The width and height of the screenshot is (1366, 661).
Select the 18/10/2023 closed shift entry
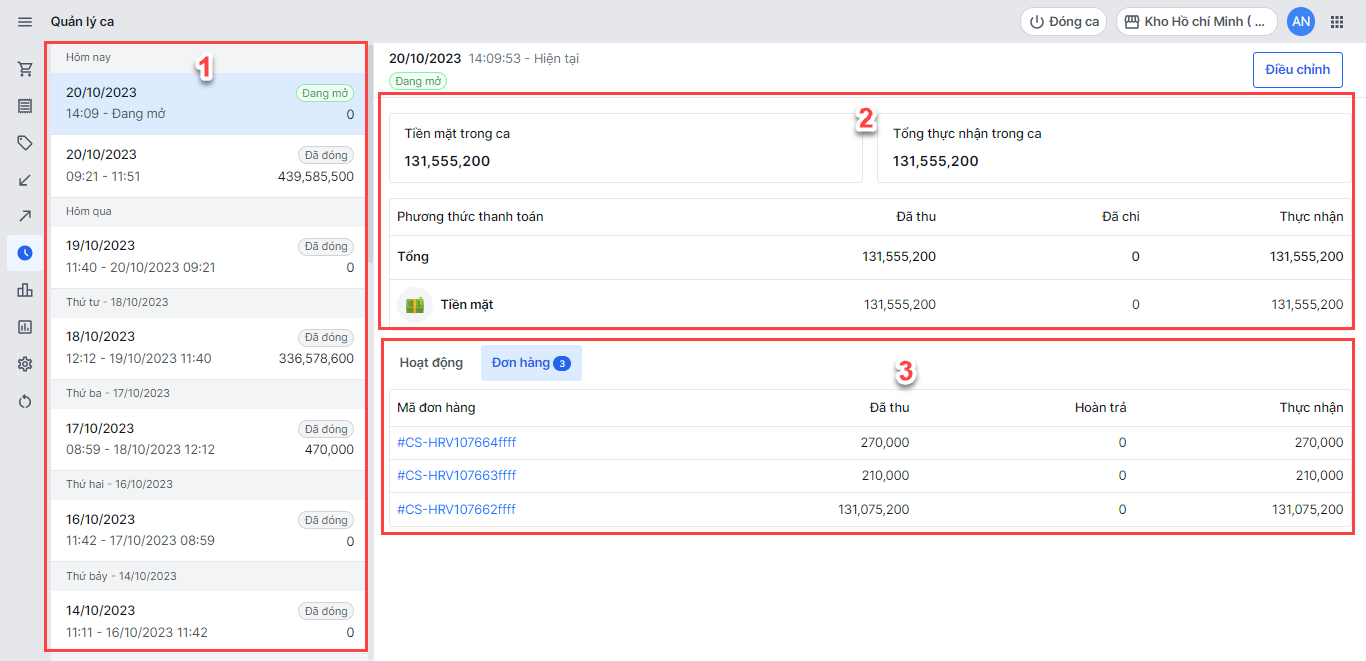209,347
